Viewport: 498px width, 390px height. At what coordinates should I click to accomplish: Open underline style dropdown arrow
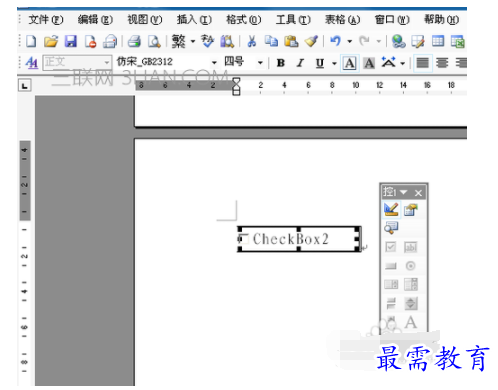coord(334,63)
